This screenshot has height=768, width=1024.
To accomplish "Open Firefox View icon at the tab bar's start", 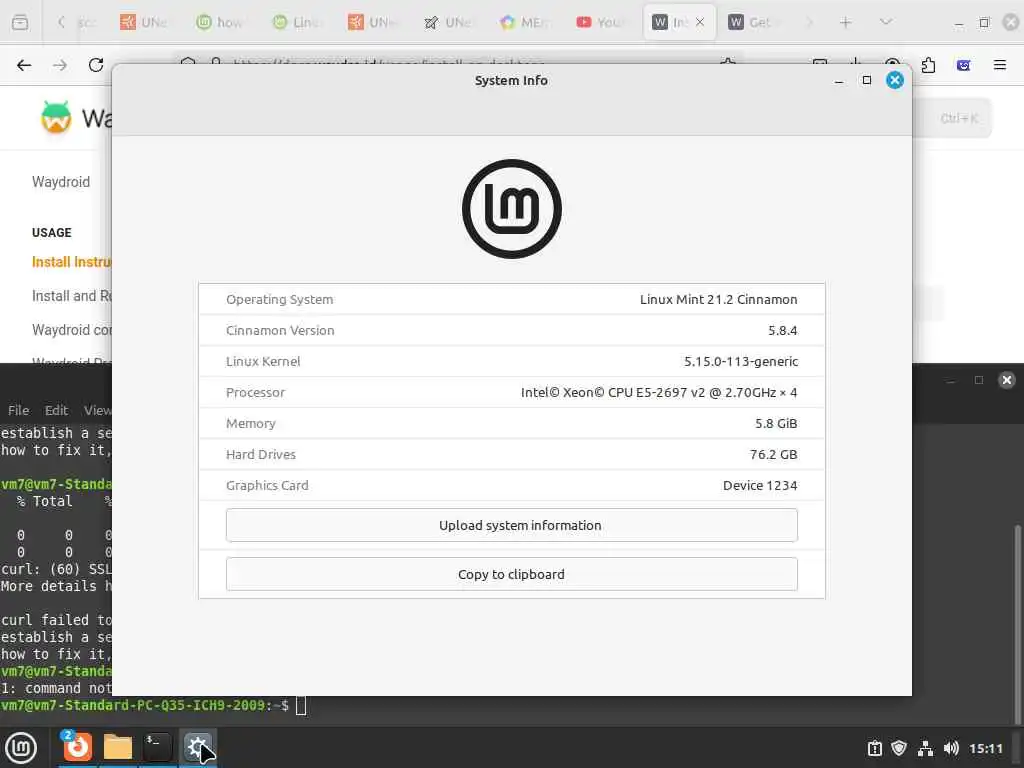I will coord(20,22).
